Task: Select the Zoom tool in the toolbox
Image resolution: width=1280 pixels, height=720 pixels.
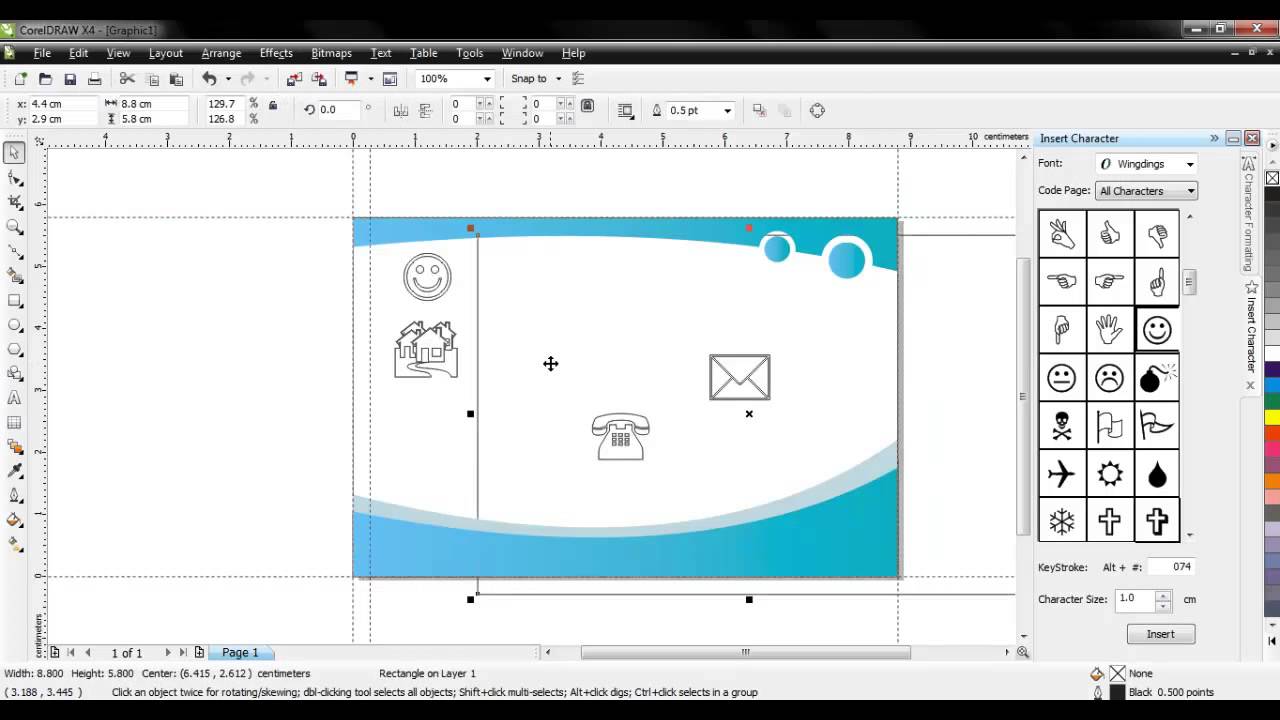Action: [x=14, y=227]
